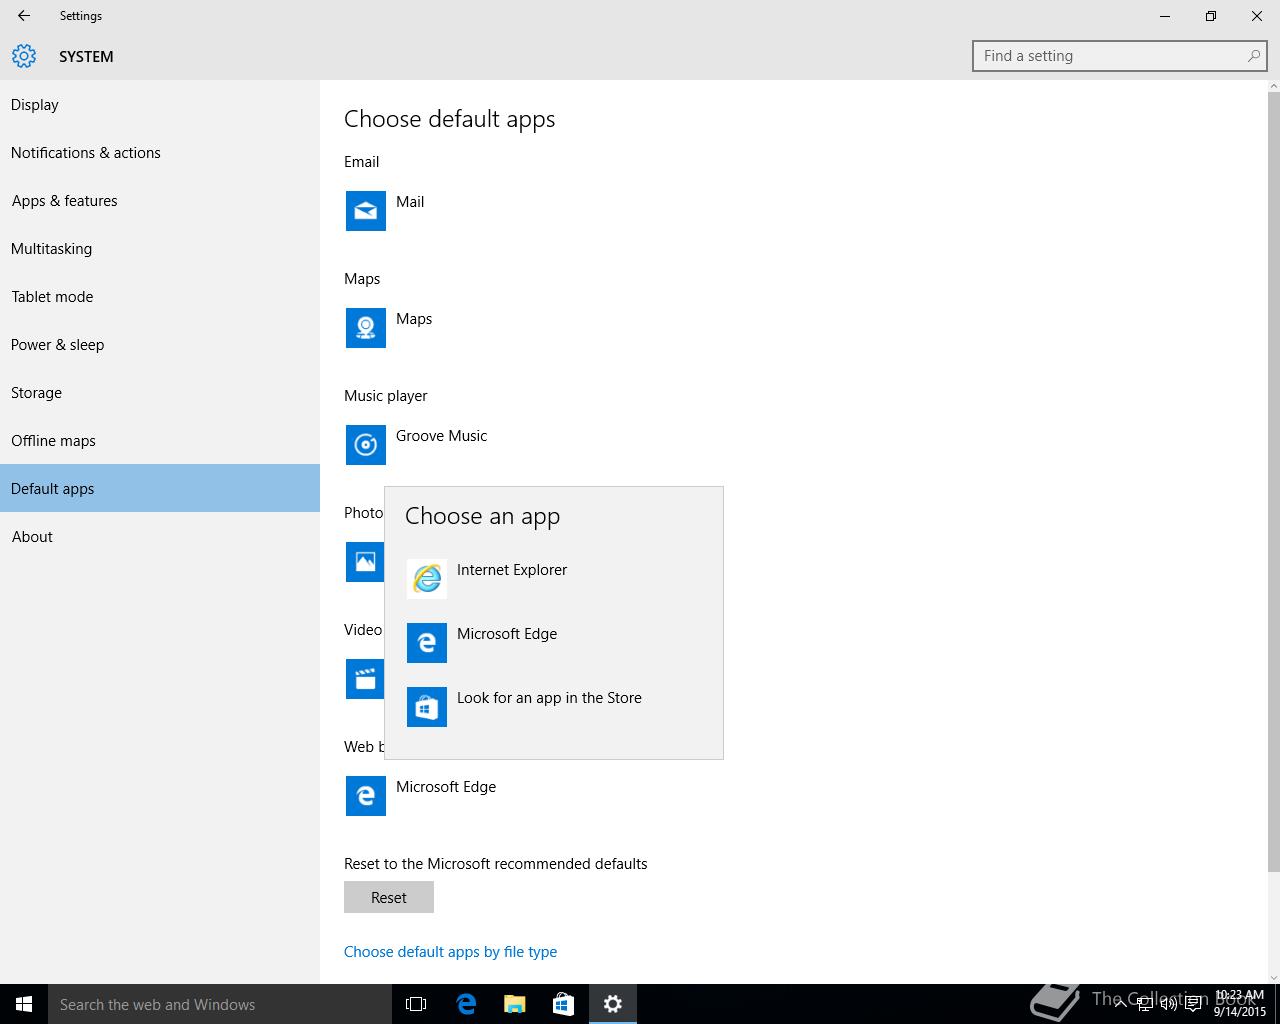Select Microsoft Edge label in Choose an app

coord(507,634)
